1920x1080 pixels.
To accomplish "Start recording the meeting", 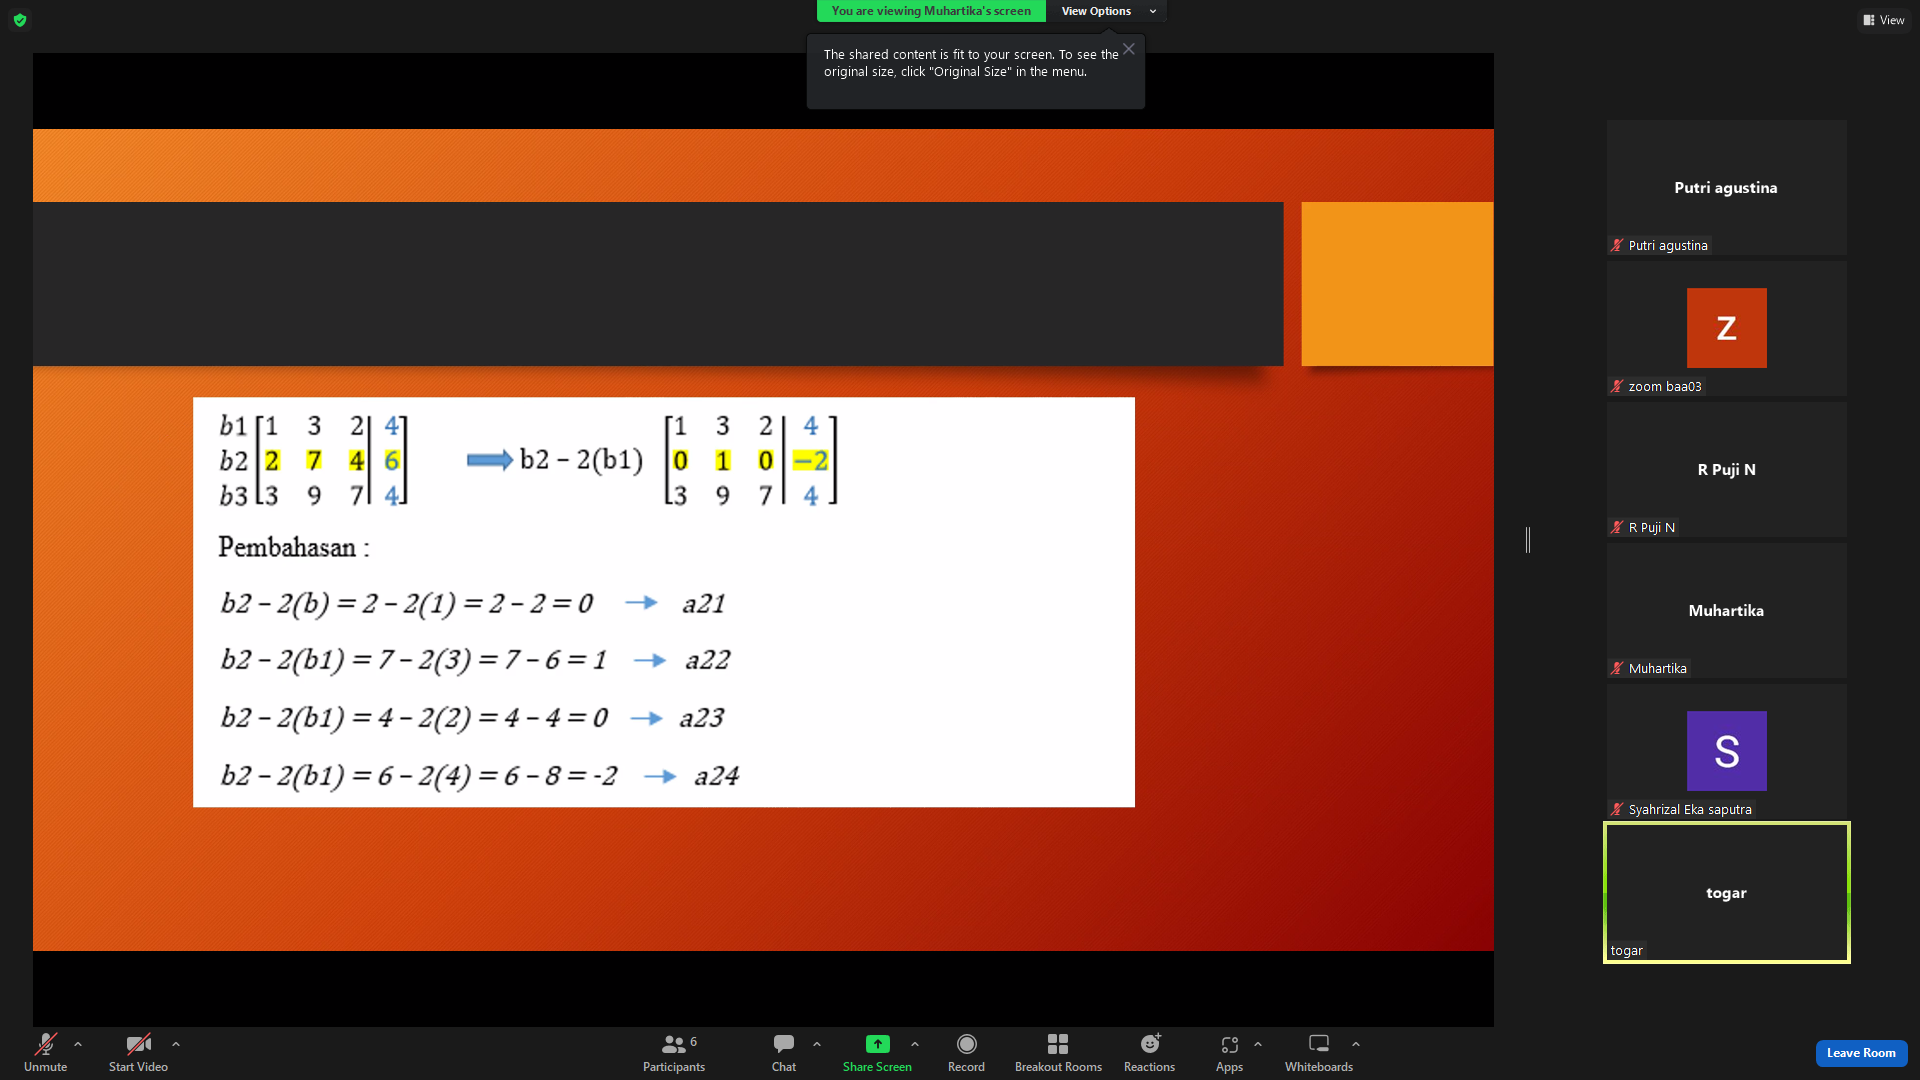I will coord(966,1052).
